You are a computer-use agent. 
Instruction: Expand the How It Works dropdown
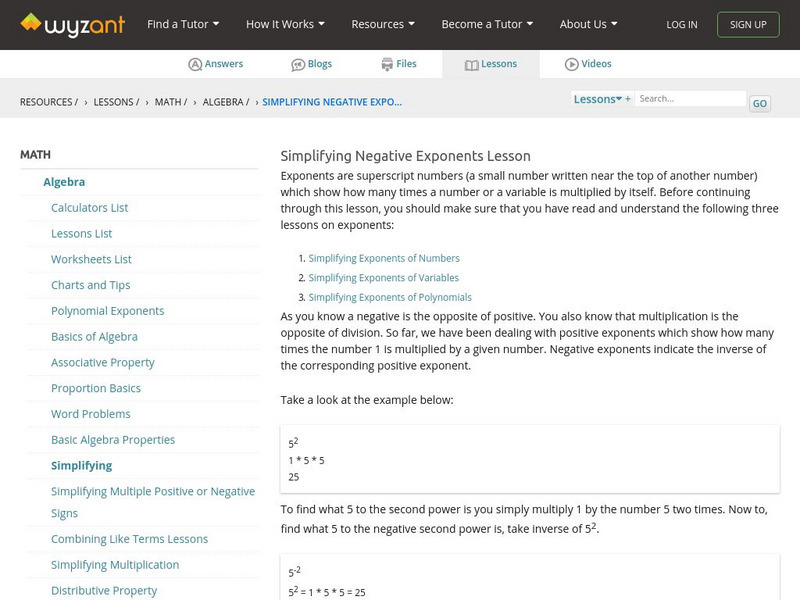click(286, 24)
